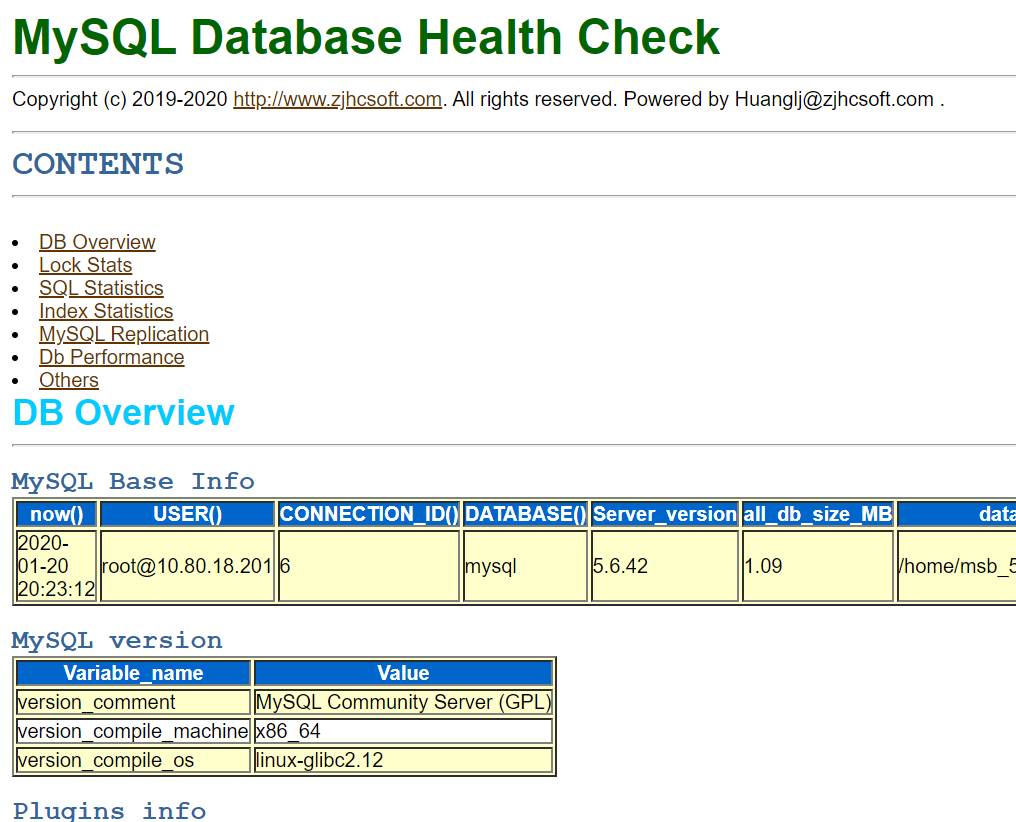Go to SQL Statistics link
The width and height of the screenshot is (1016, 822).
(101, 288)
